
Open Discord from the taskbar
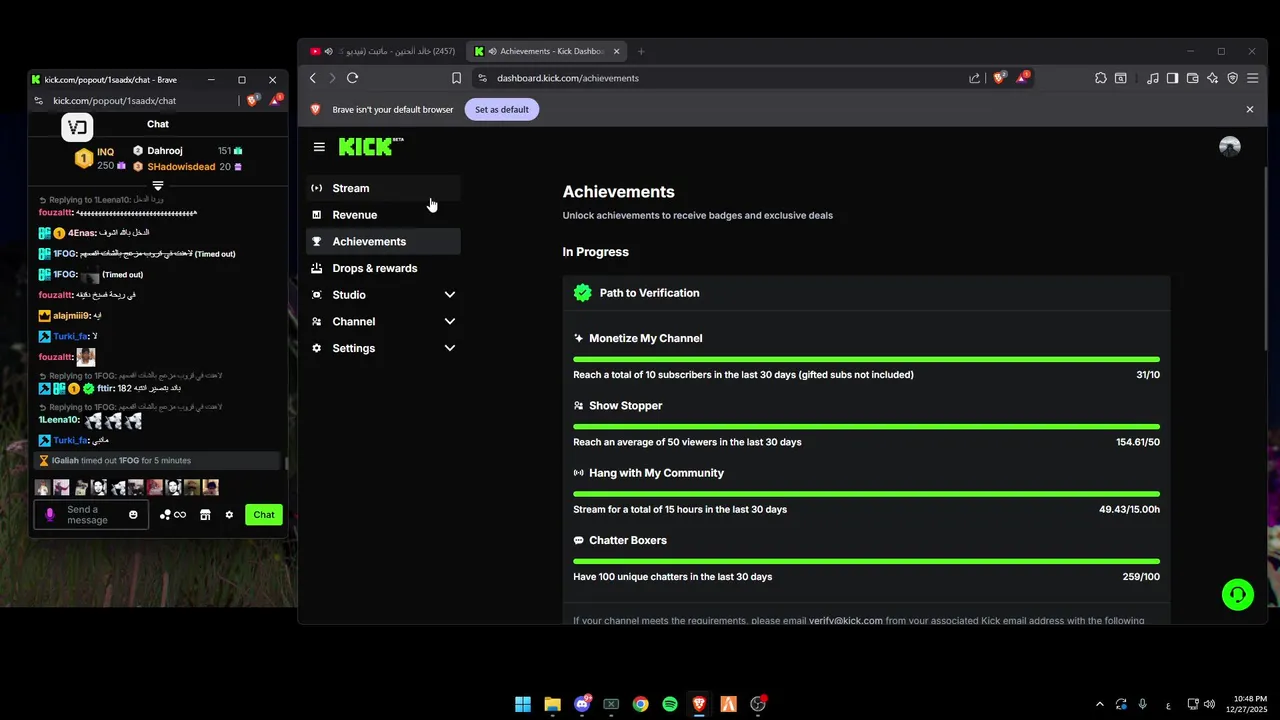click(582, 704)
